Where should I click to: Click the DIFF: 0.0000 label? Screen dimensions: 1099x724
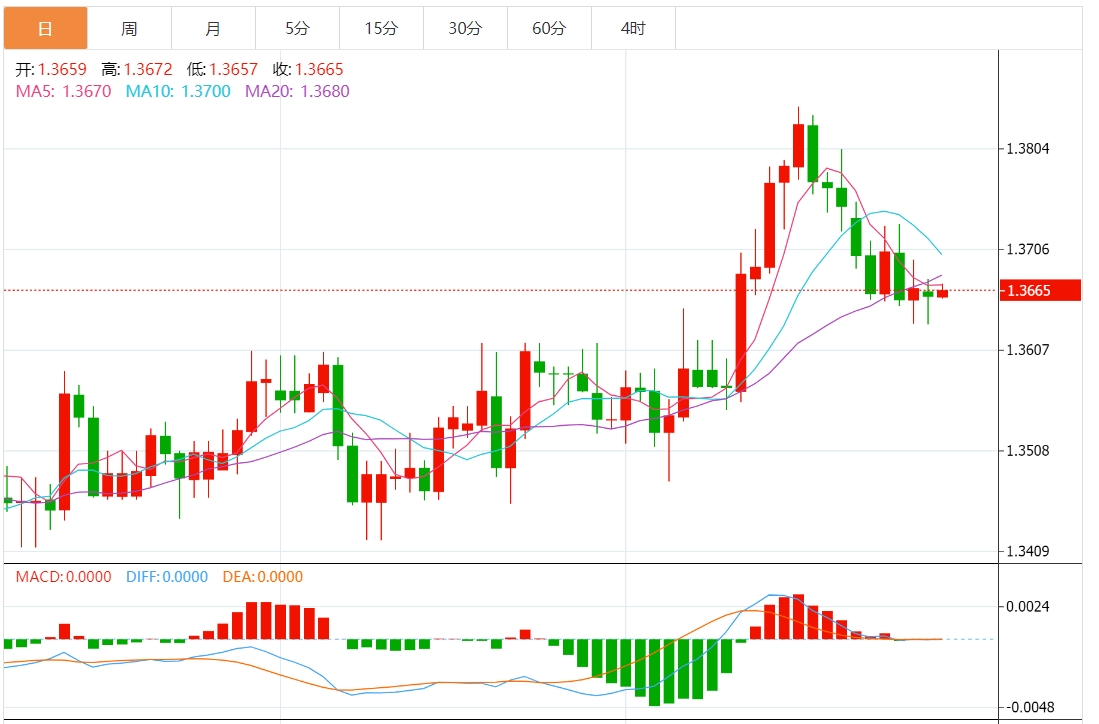[x=167, y=577]
